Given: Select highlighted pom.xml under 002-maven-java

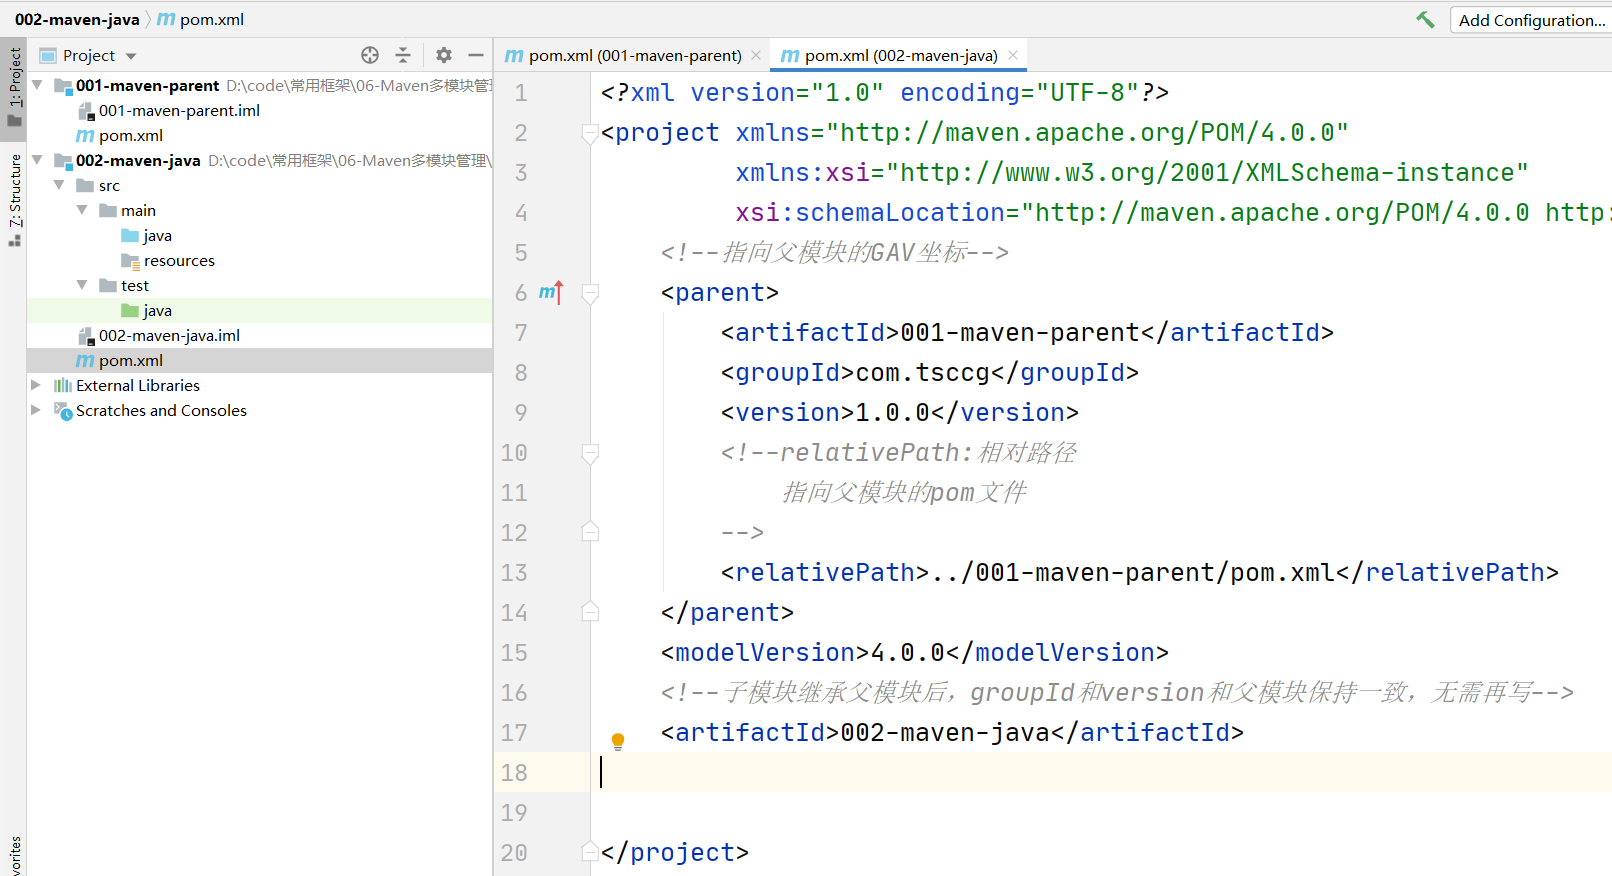Looking at the screenshot, I should [x=130, y=360].
